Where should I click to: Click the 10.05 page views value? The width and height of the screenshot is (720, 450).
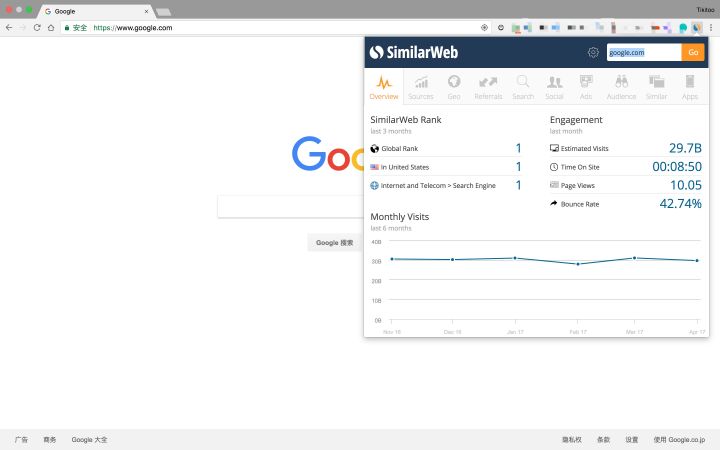[x=686, y=185]
